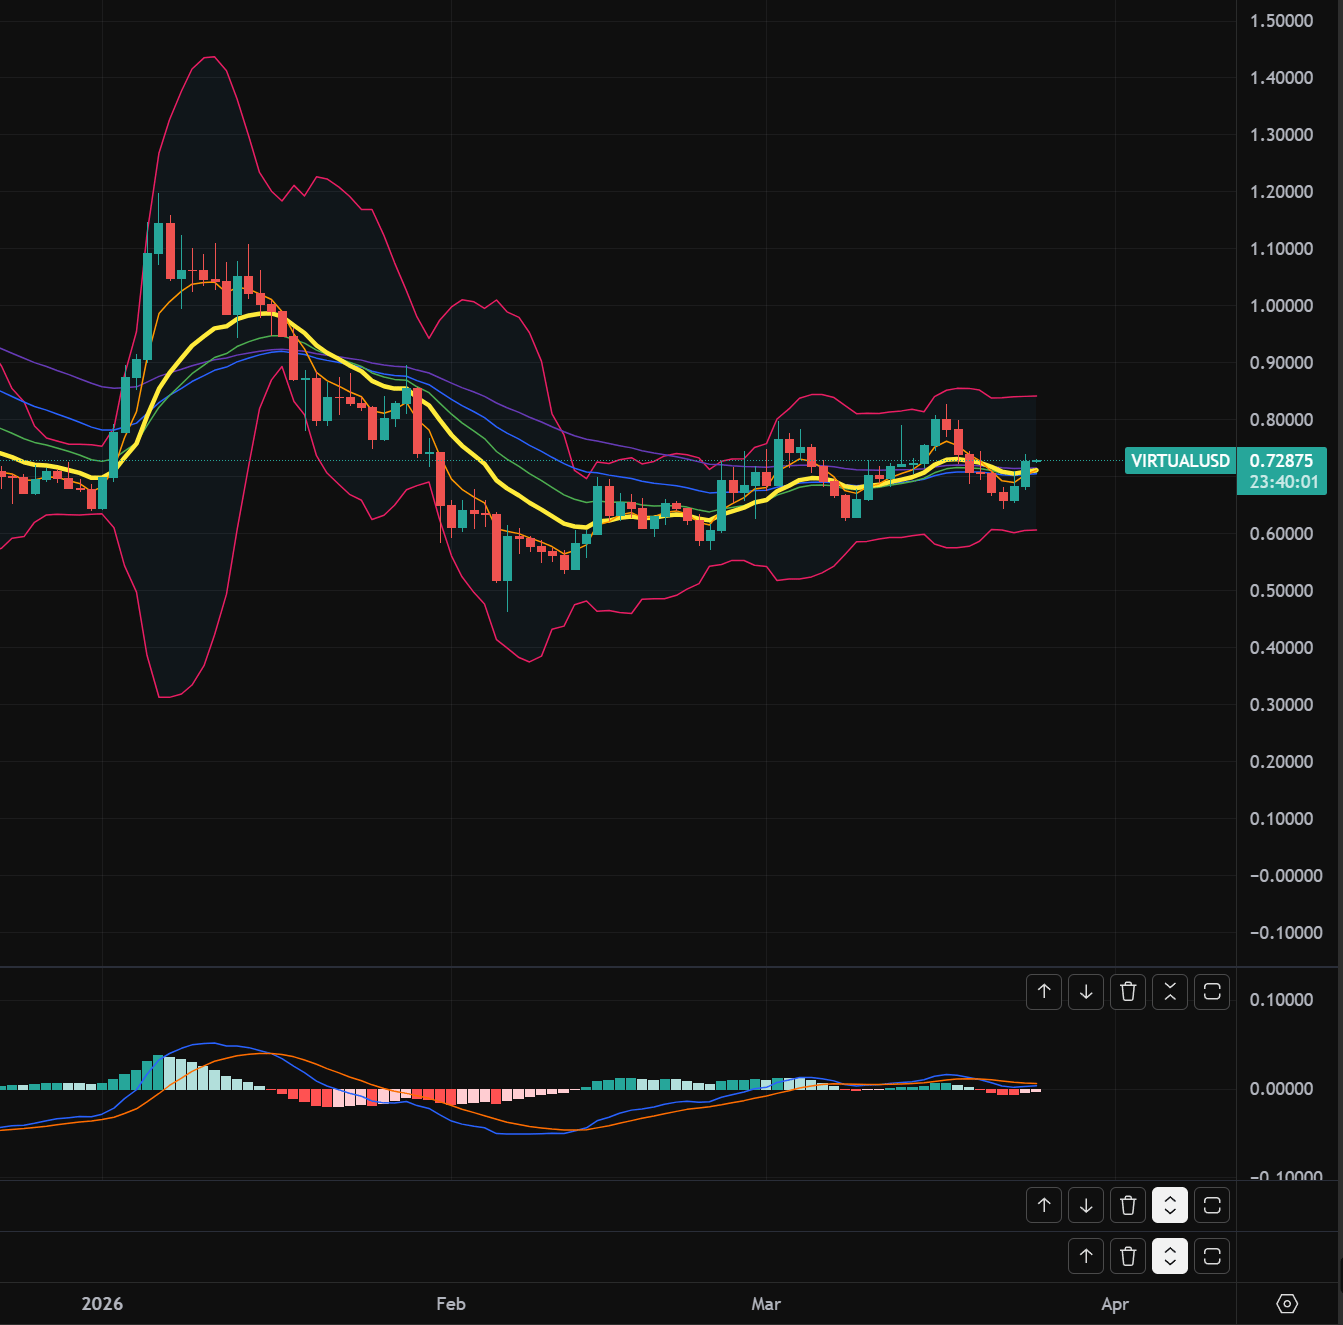Image resolution: width=1343 pixels, height=1325 pixels.
Task: Open chart settings gear in the corner
Action: point(1288,1304)
